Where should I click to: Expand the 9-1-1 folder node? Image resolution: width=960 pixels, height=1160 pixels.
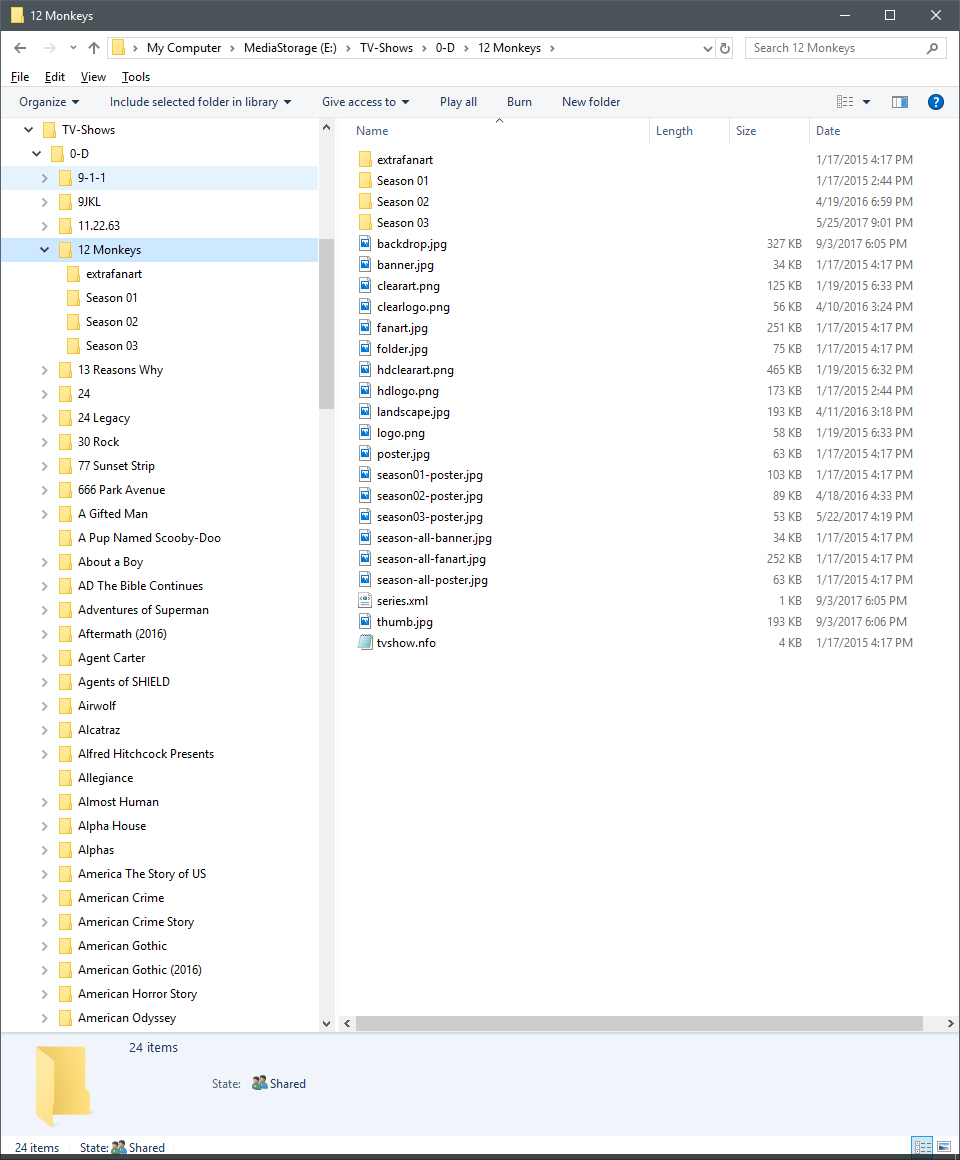[44, 178]
